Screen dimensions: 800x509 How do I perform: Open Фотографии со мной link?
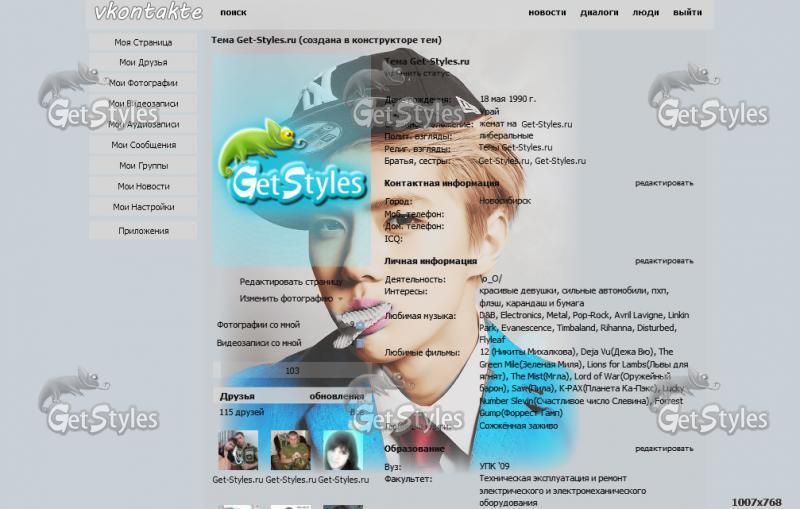click(x=258, y=325)
